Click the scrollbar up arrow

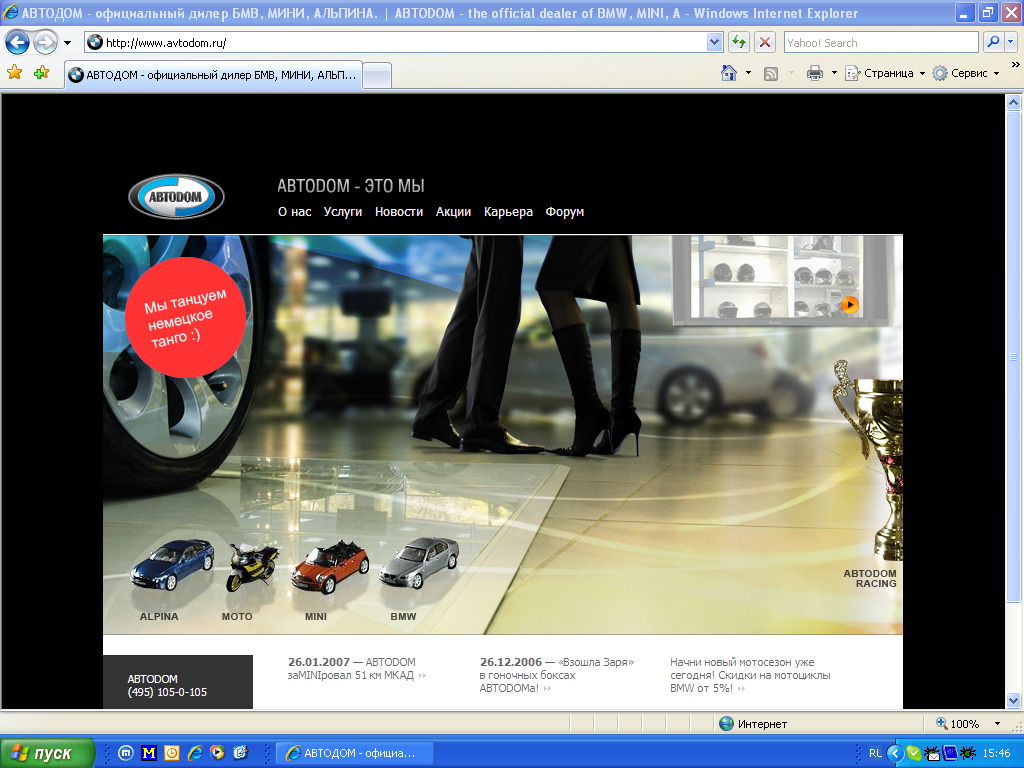pyautogui.click(x=1013, y=103)
